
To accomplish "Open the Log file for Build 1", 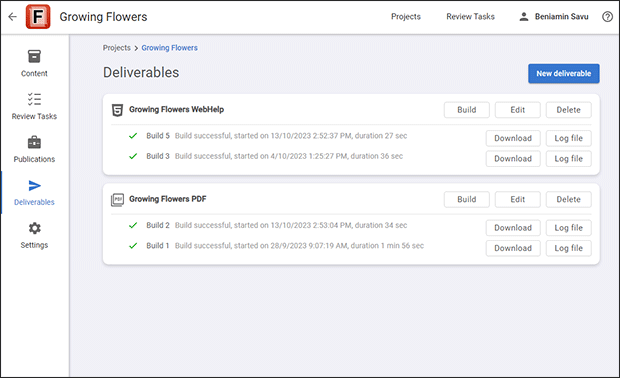I will tap(569, 248).
